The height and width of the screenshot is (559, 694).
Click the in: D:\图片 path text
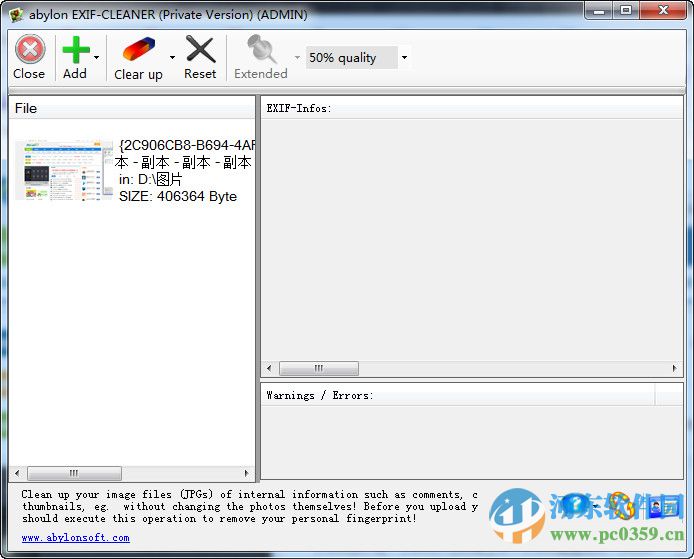(x=150, y=179)
